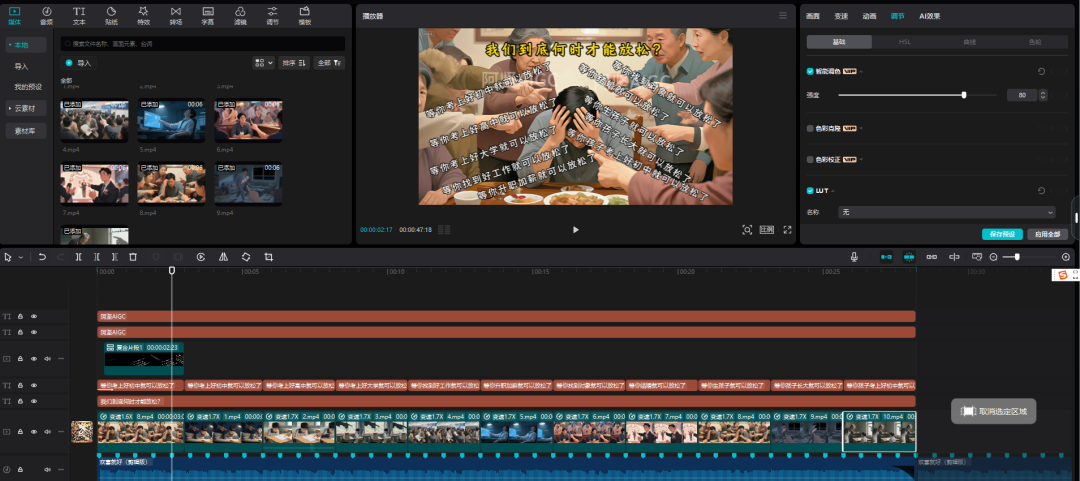Image resolution: width=1080 pixels, height=481 pixels.
Task: Open the 特效 effects tab
Action: 143,15
